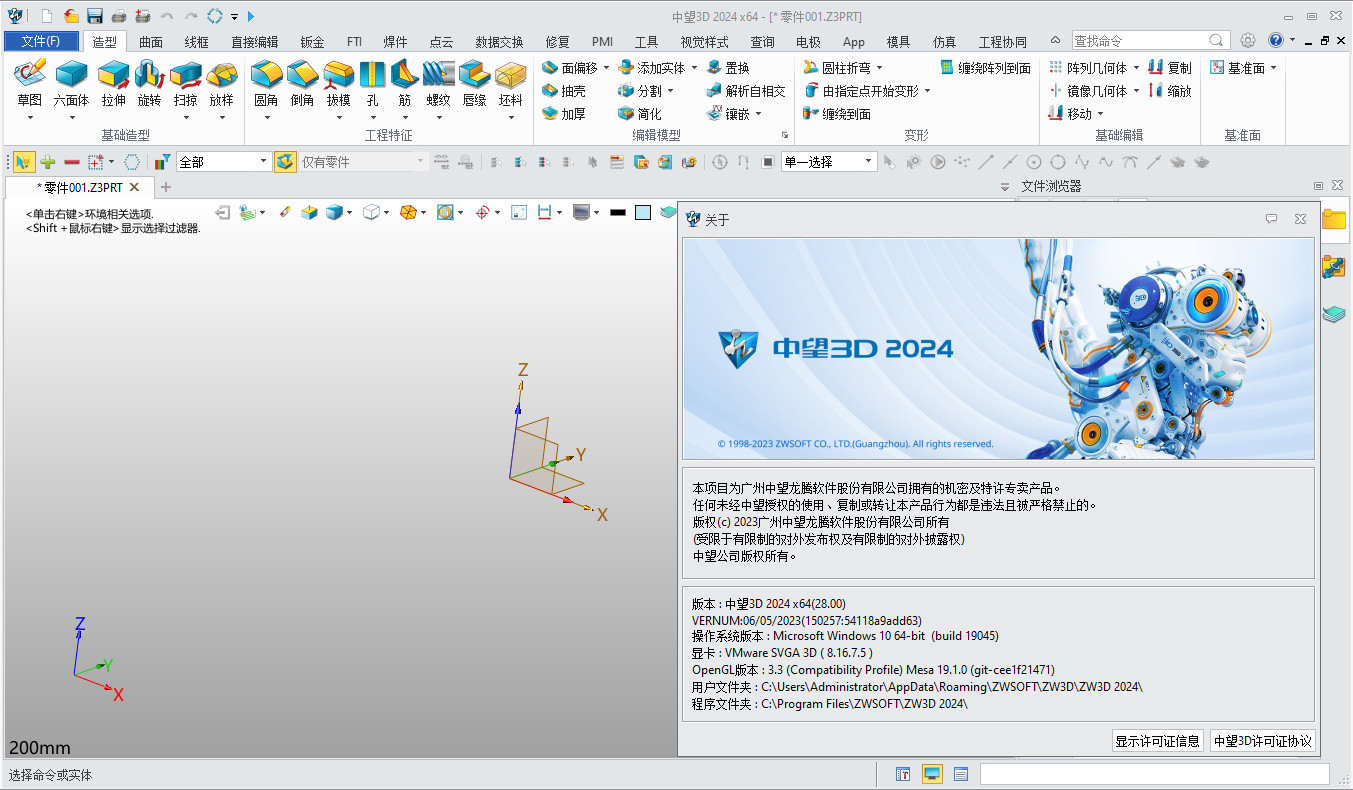Open the 文件(F) menu

click(41, 42)
